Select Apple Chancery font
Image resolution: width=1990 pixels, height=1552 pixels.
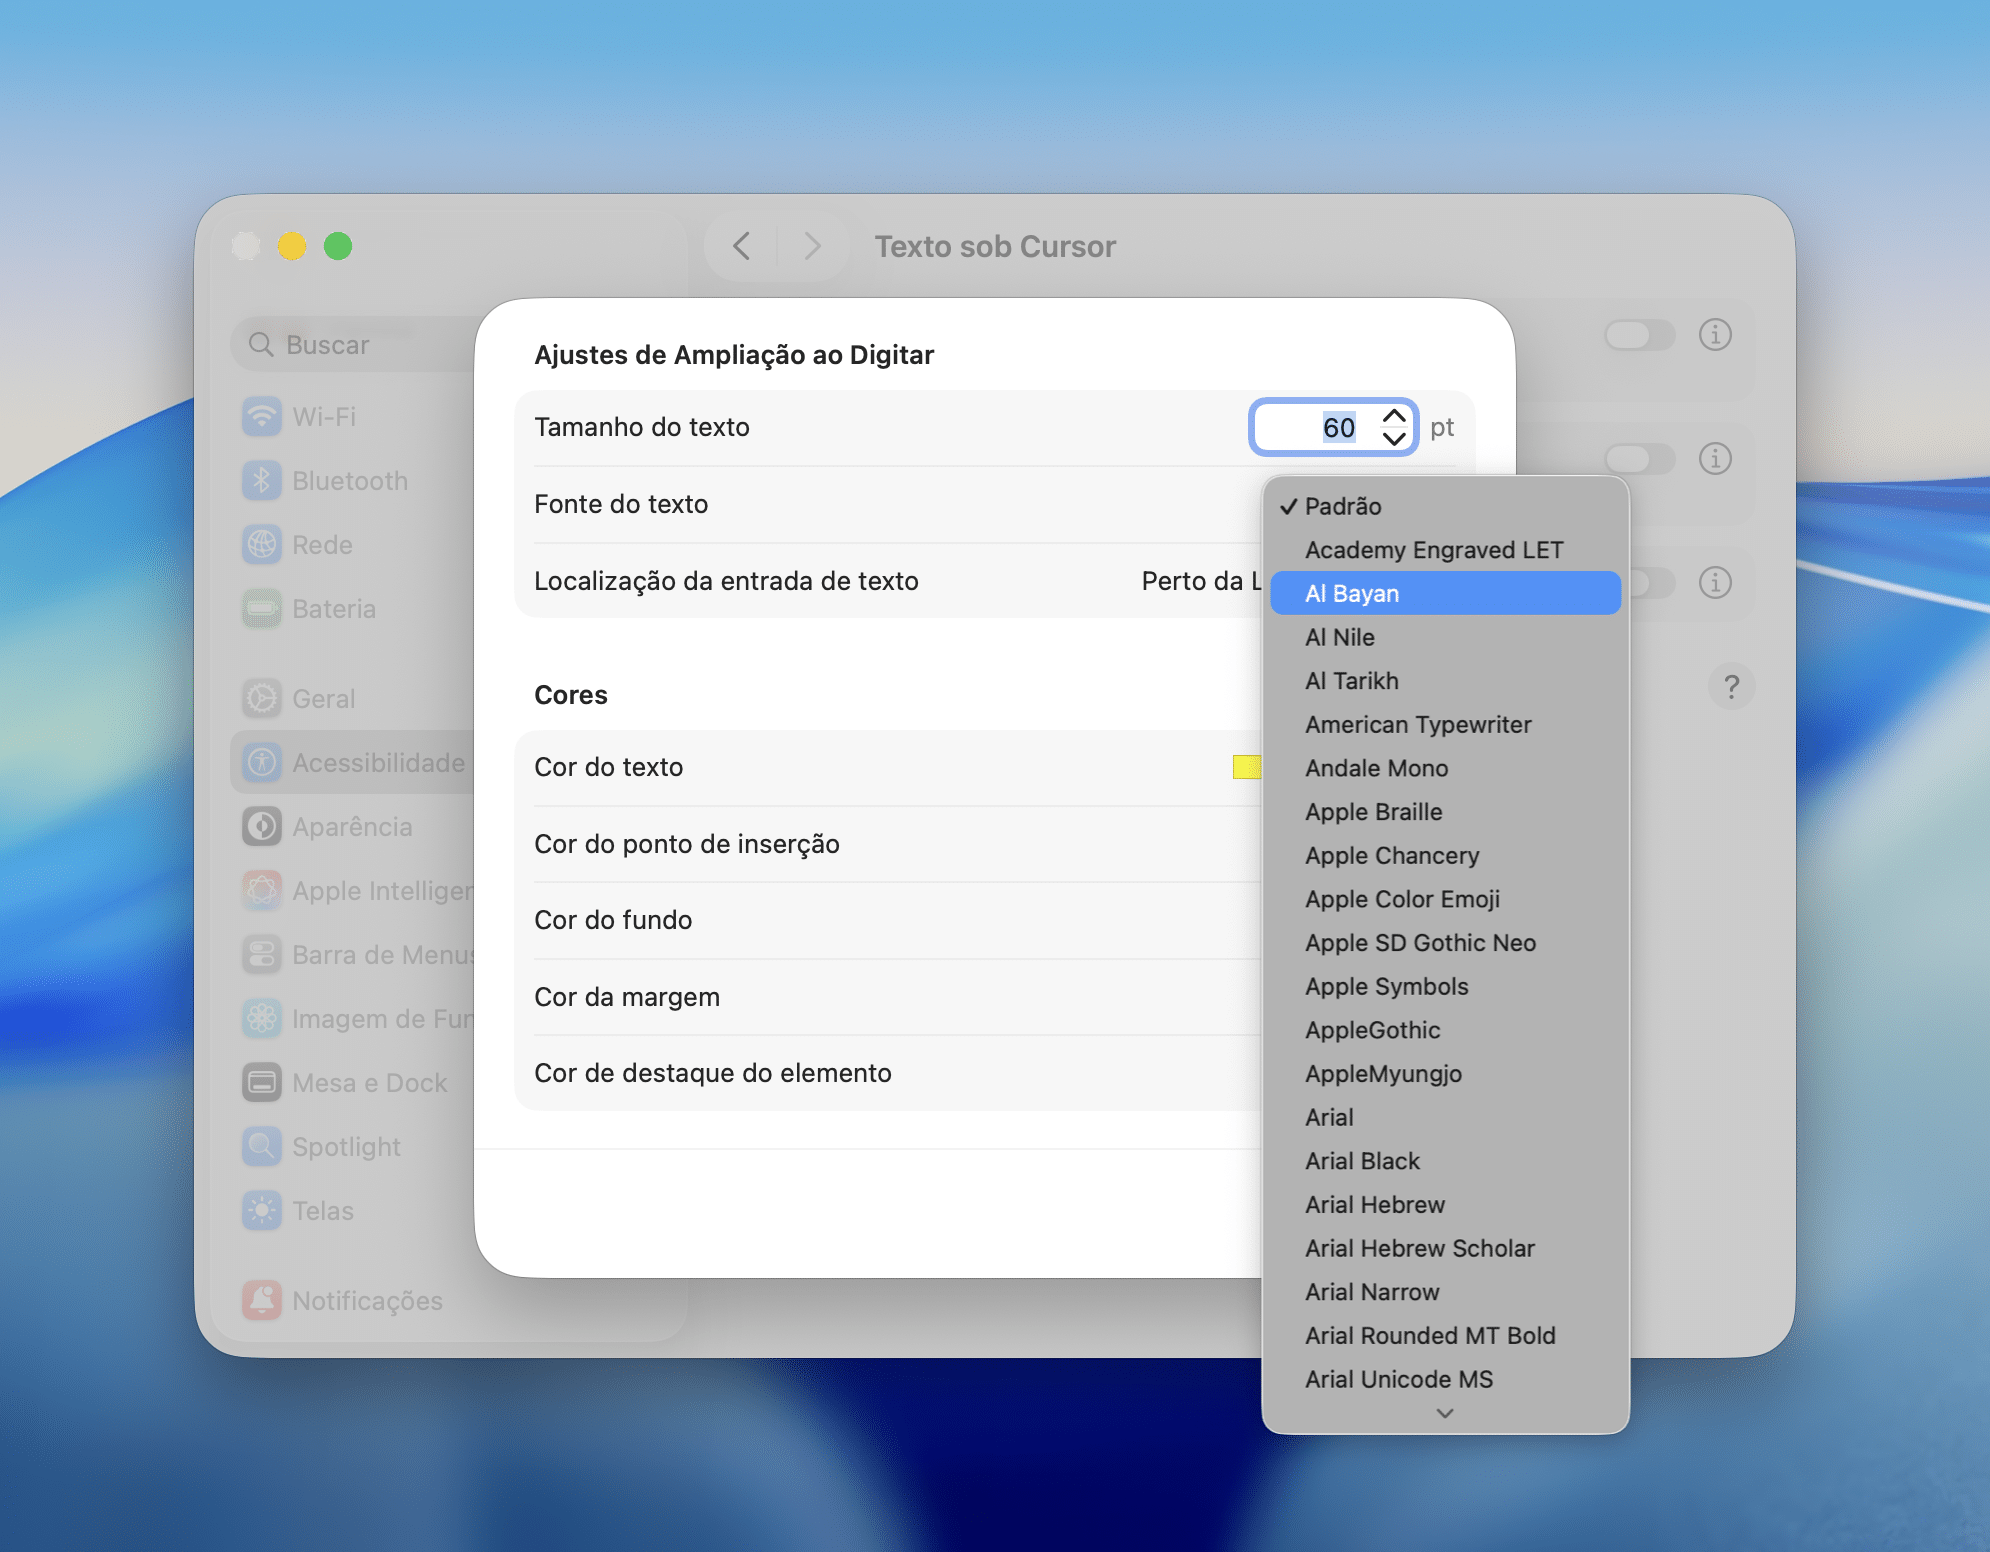click(1445, 855)
